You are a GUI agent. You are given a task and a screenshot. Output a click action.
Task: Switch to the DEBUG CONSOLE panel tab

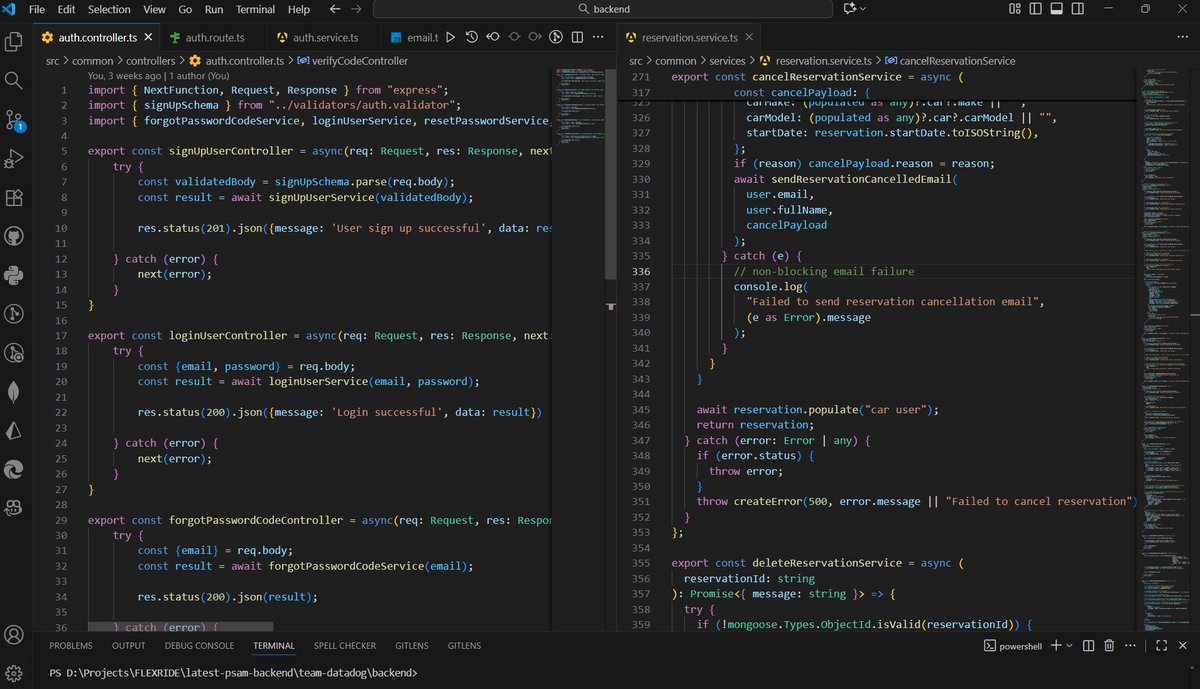tap(199, 646)
